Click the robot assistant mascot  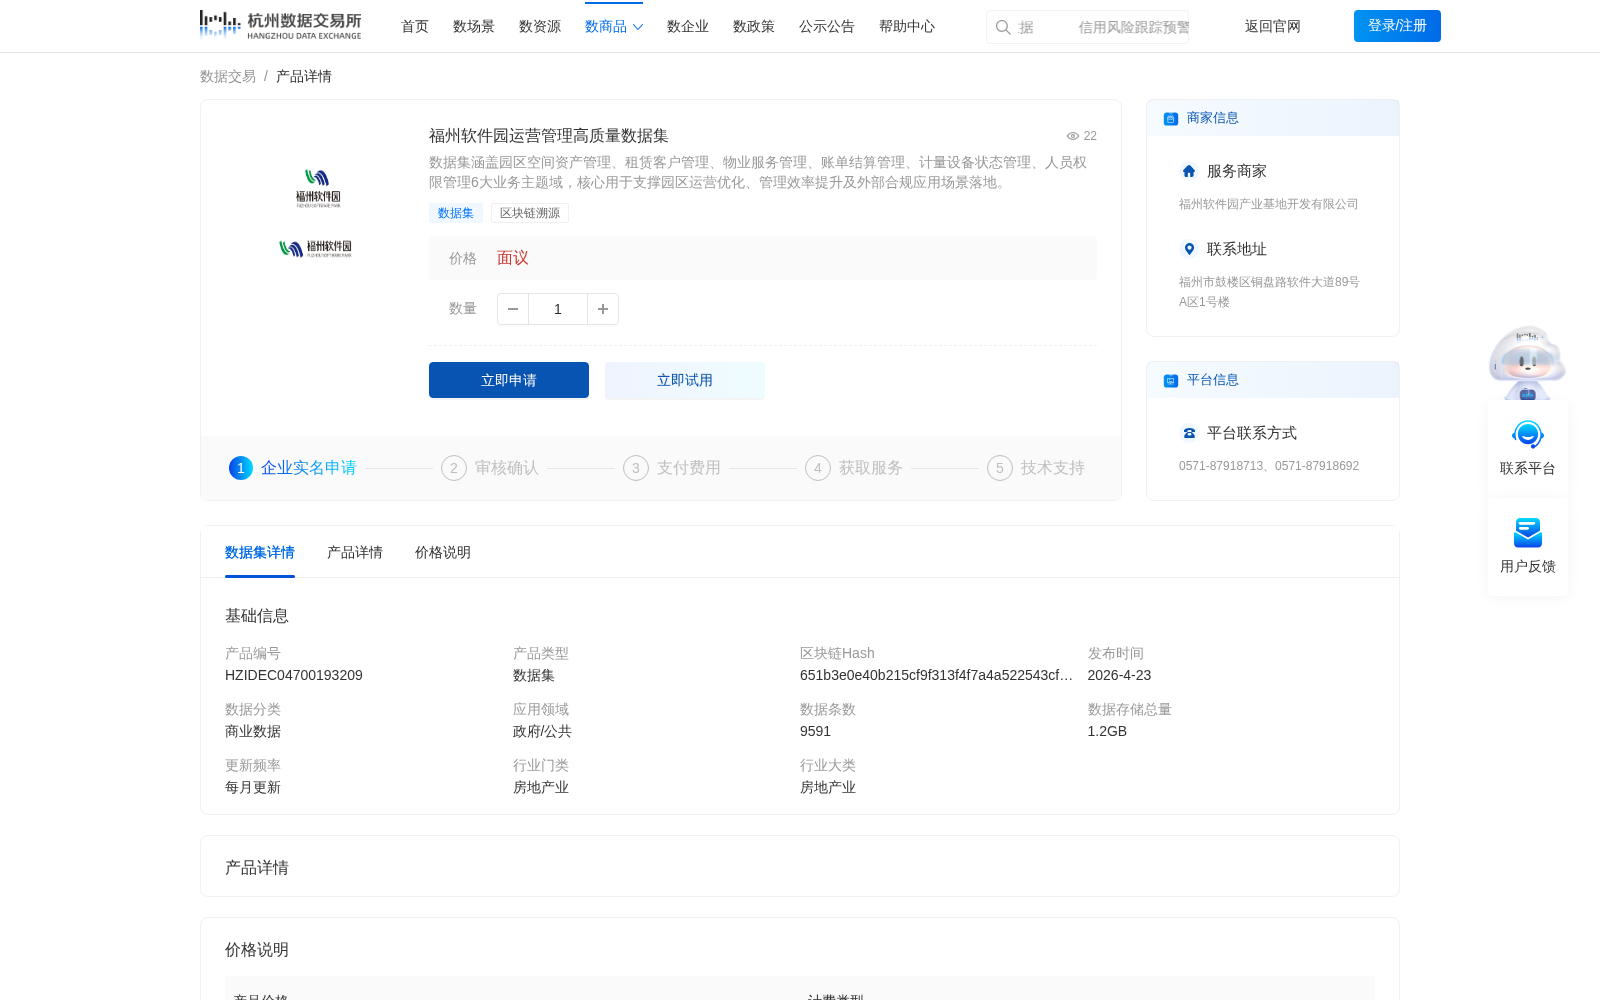[x=1527, y=362]
